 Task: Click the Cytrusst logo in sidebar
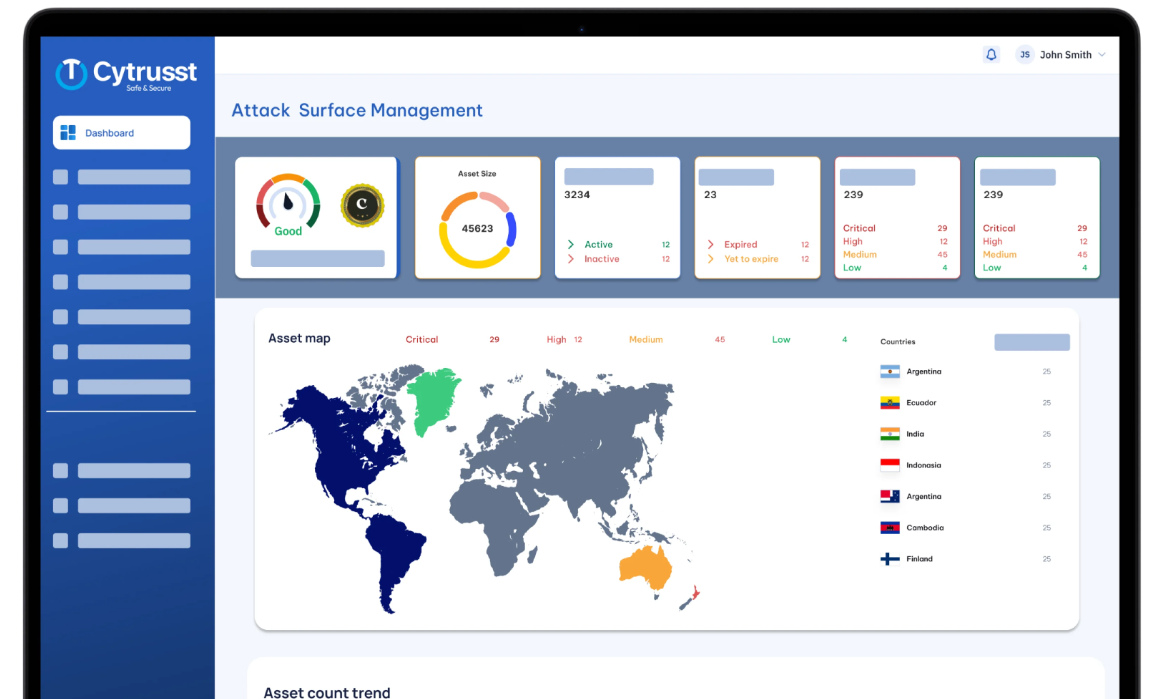(x=125, y=70)
